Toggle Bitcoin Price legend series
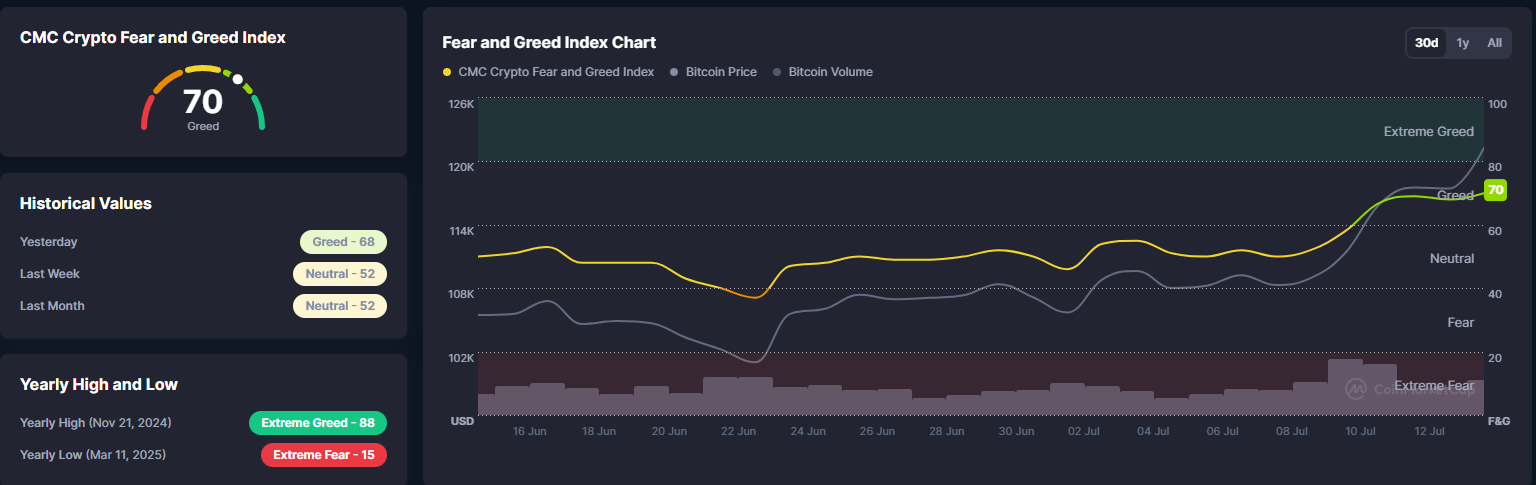Viewport: 1536px width, 485px height. (714, 72)
